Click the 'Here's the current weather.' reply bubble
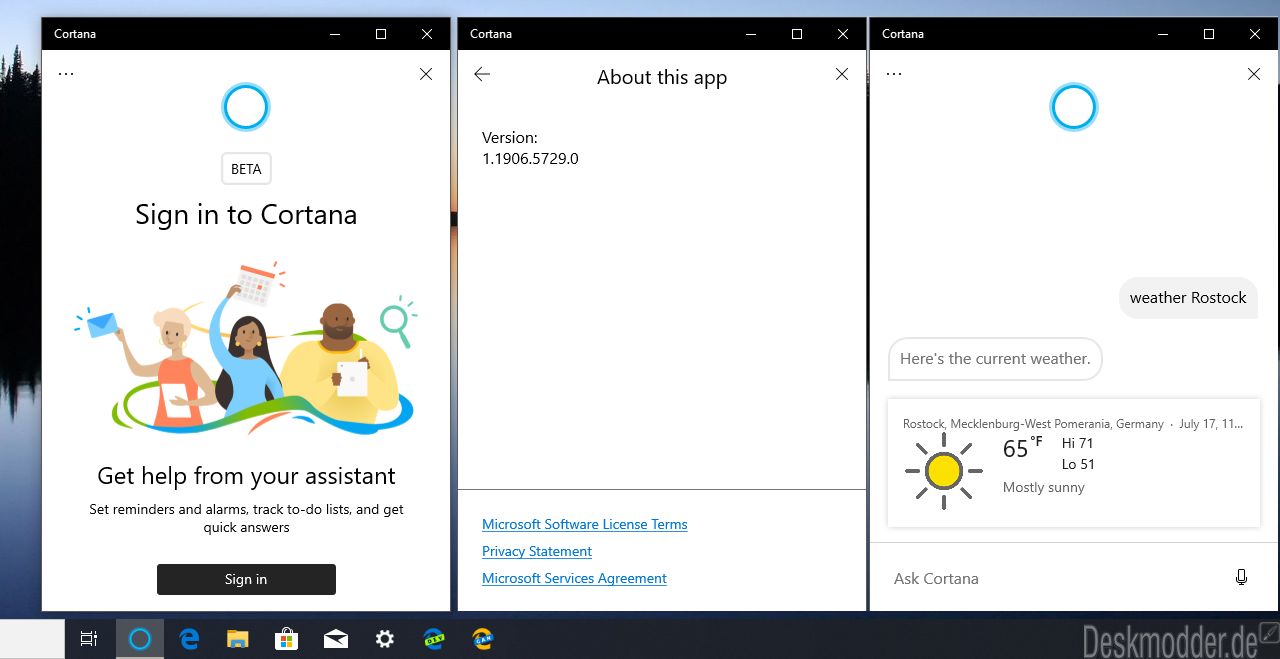1280x659 pixels. pos(995,359)
